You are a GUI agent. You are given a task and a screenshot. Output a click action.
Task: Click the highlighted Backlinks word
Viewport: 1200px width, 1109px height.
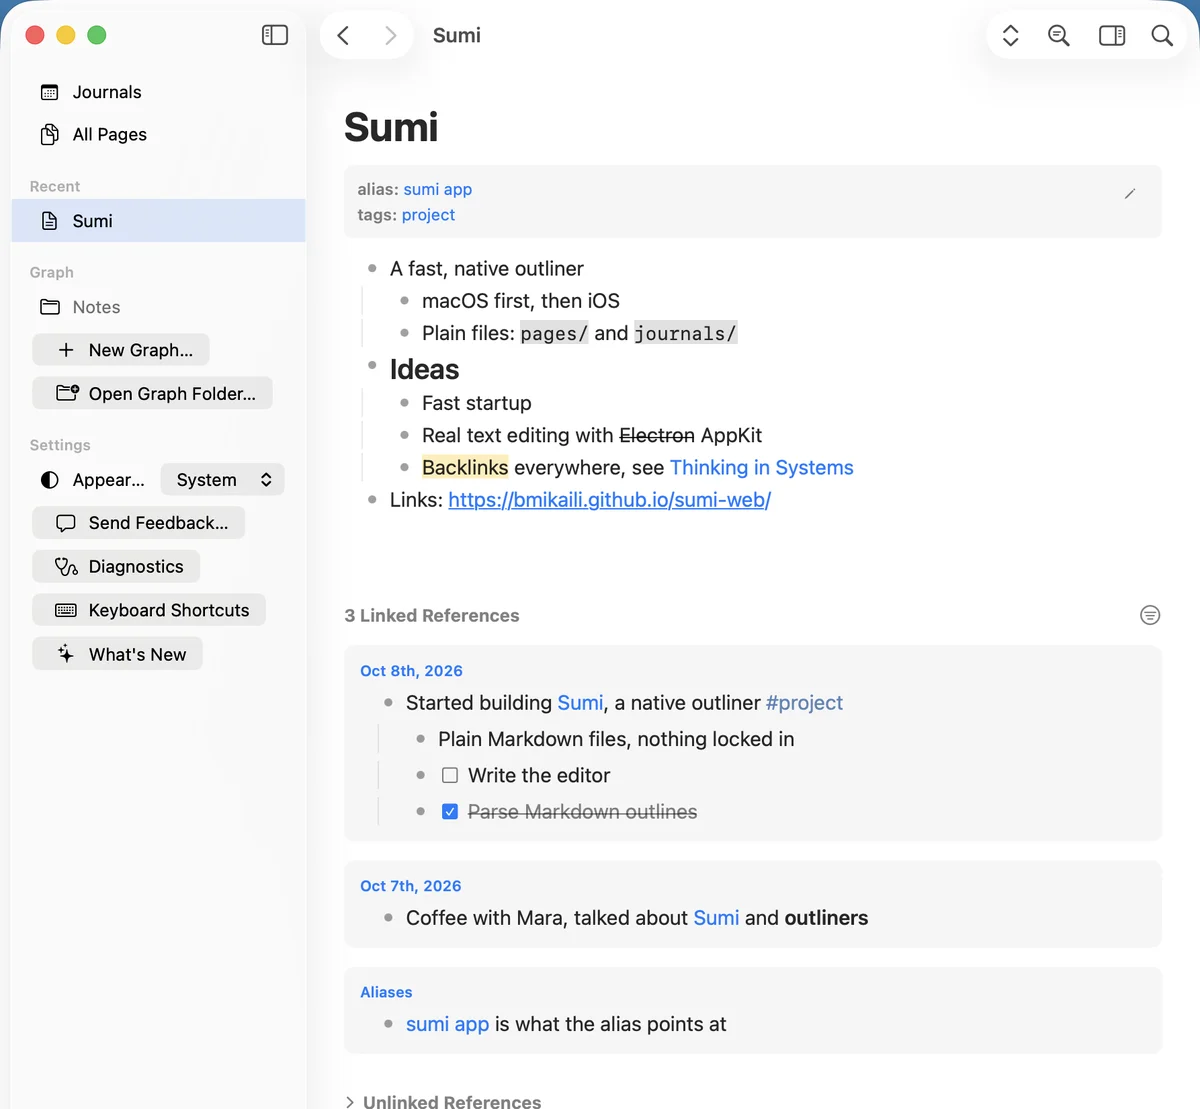click(x=465, y=467)
